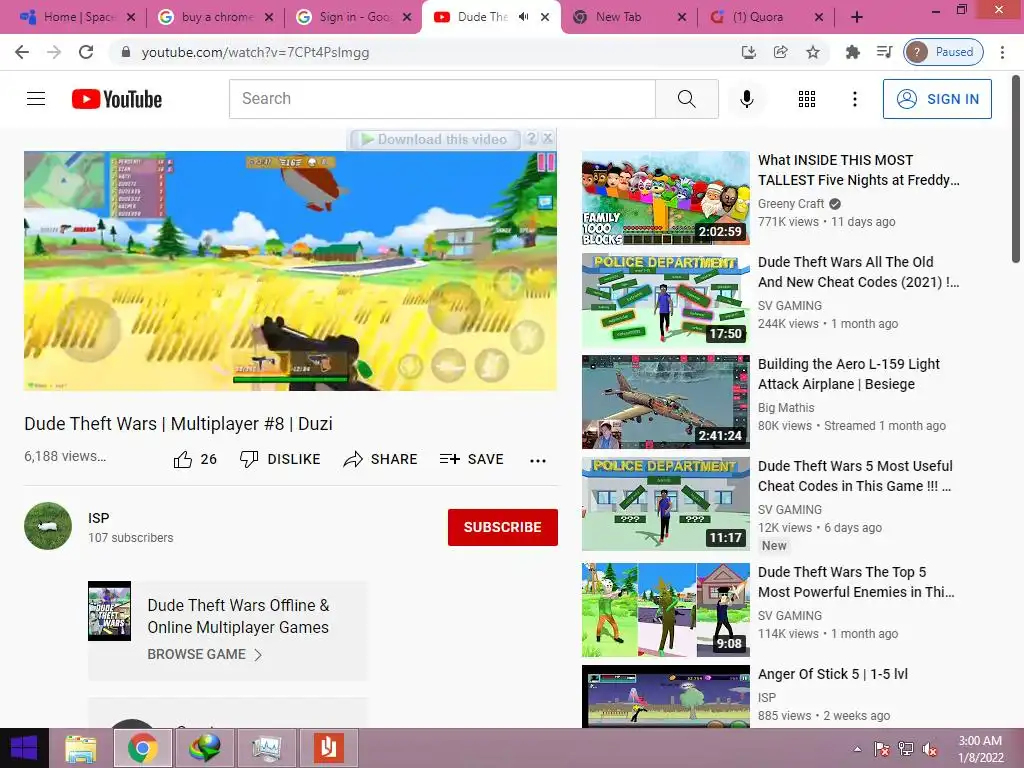The height and width of the screenshot is (768, 1024).
Task: Save video to a playlist
Action: tap(471, 460)
